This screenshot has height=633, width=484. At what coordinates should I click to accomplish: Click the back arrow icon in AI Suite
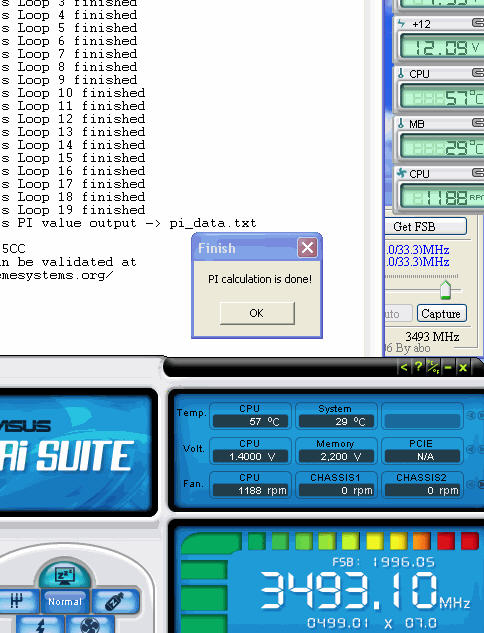click(404, 367)
